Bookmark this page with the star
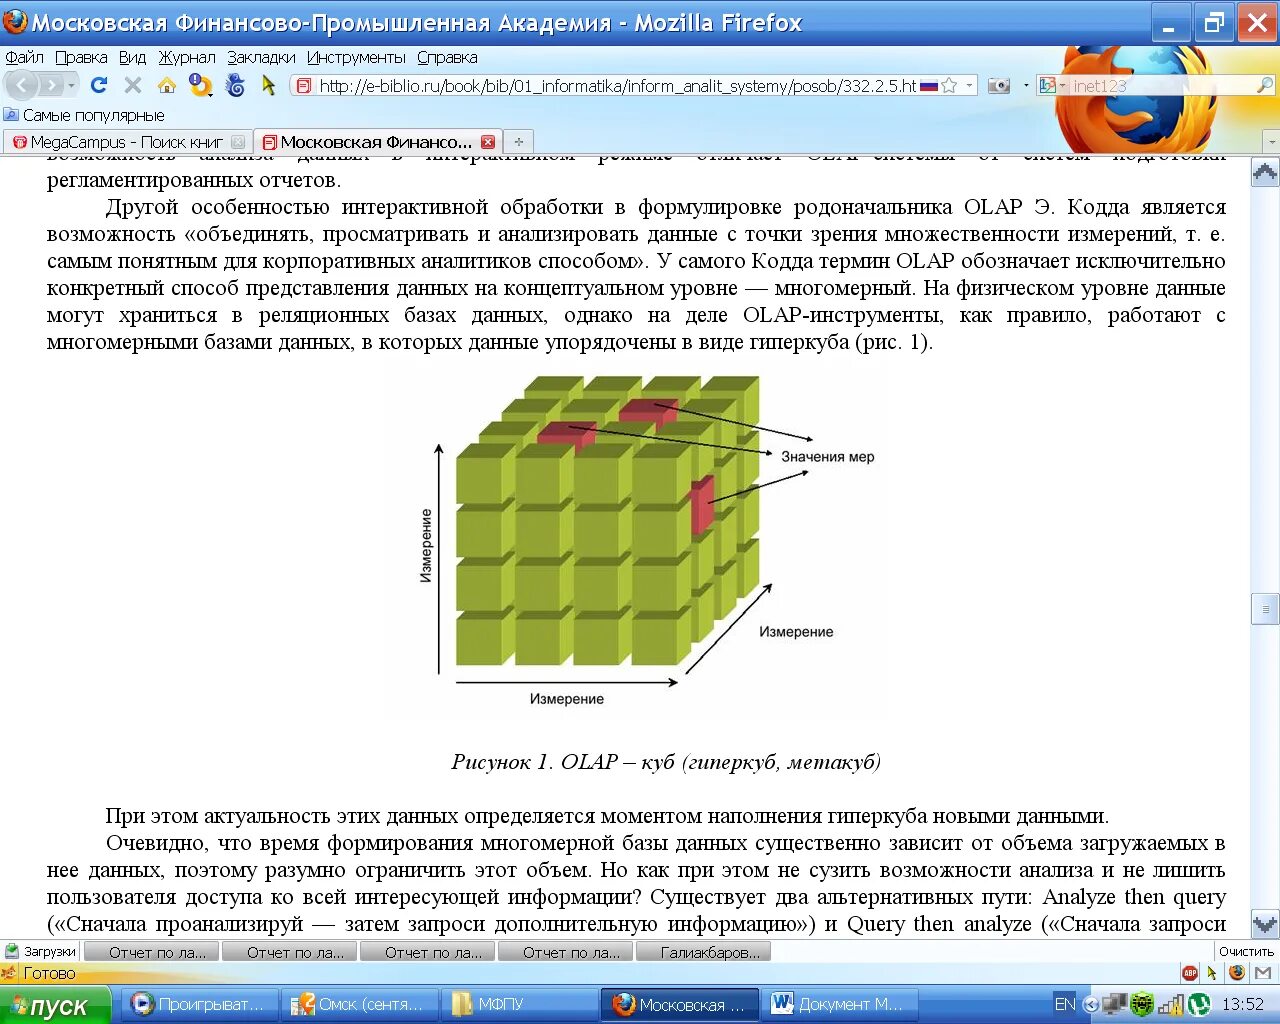 [949, 86]
